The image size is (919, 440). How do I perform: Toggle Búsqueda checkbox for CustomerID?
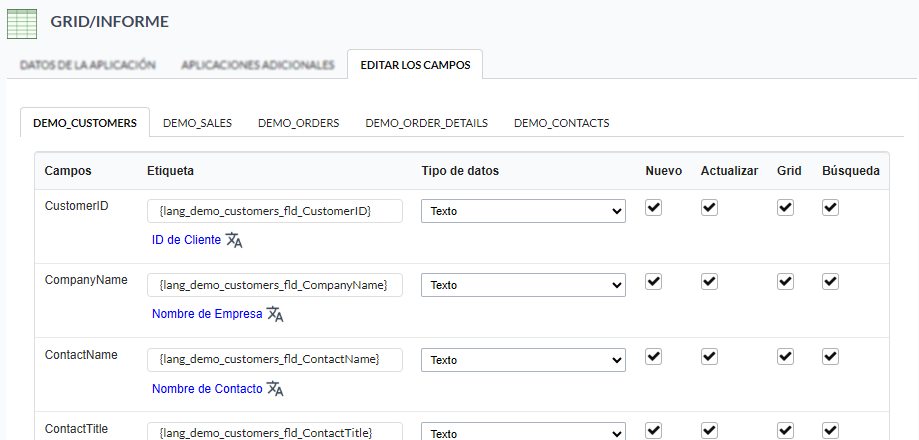(x=830, y=207)
